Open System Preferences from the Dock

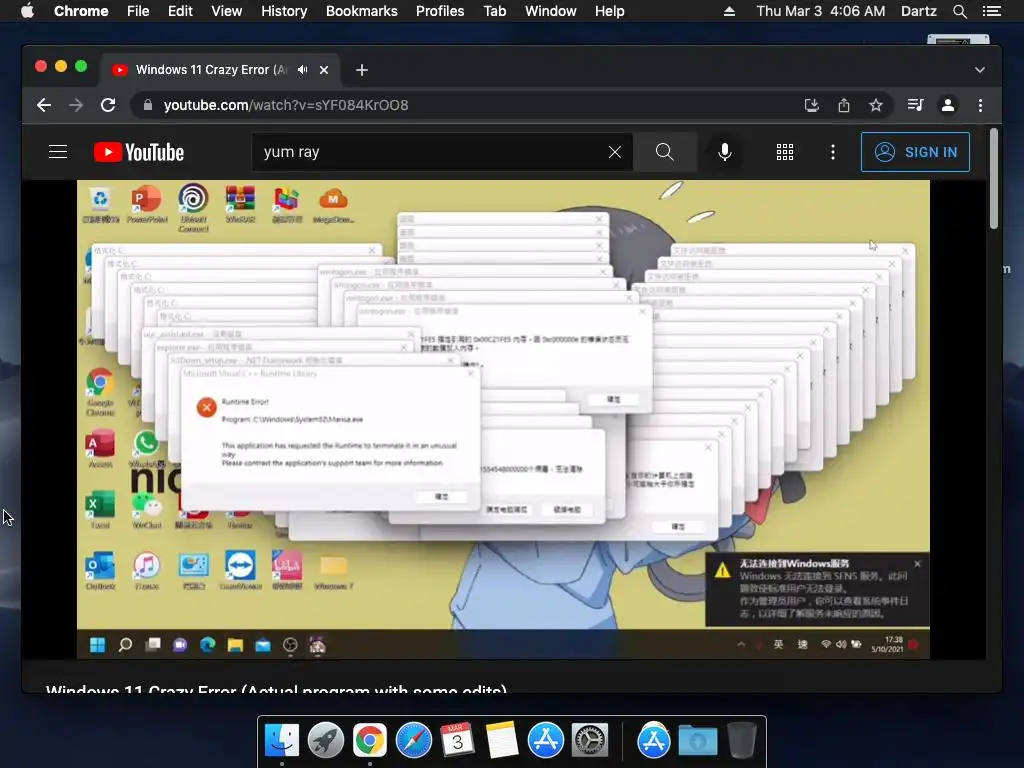tap(590, 741)
